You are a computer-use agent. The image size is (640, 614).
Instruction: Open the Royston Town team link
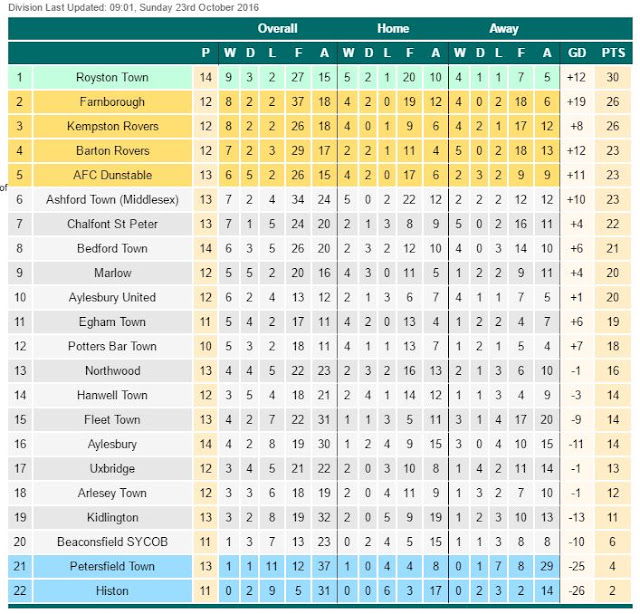point(112,77)
